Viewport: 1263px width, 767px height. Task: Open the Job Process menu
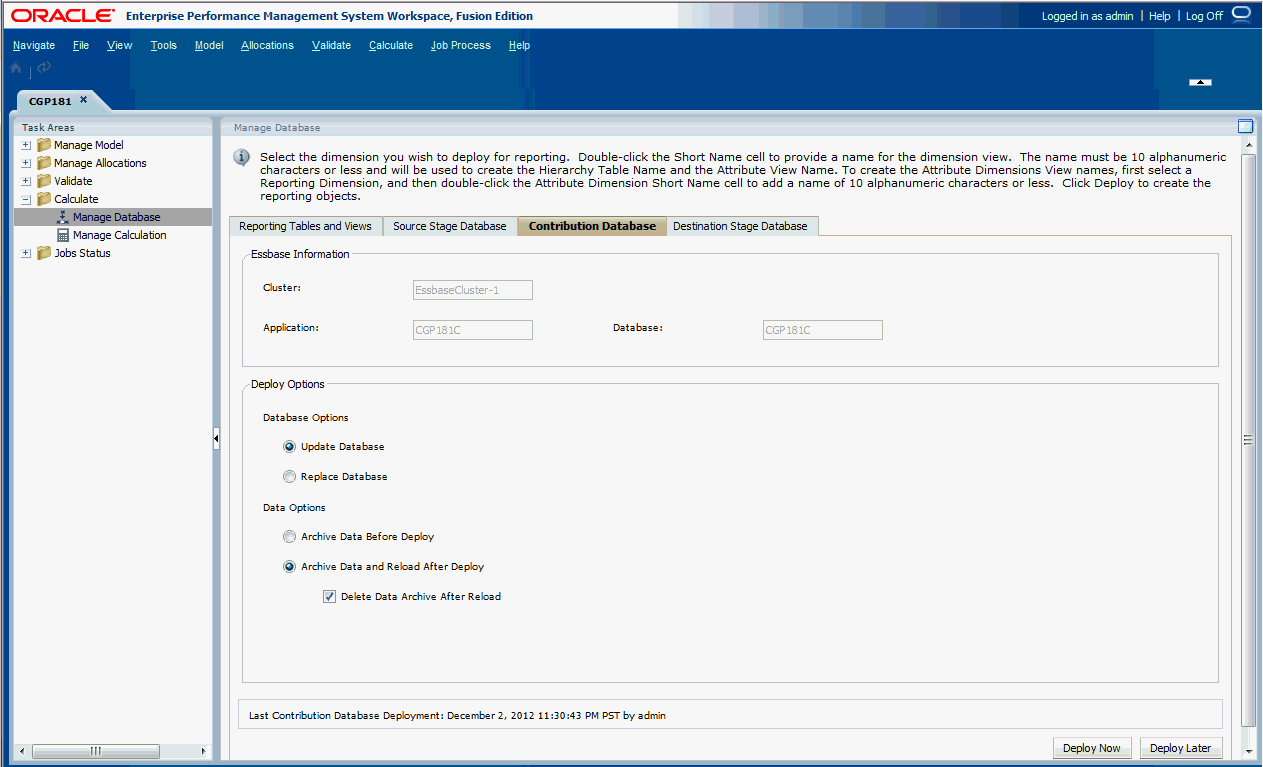[461, 45]
